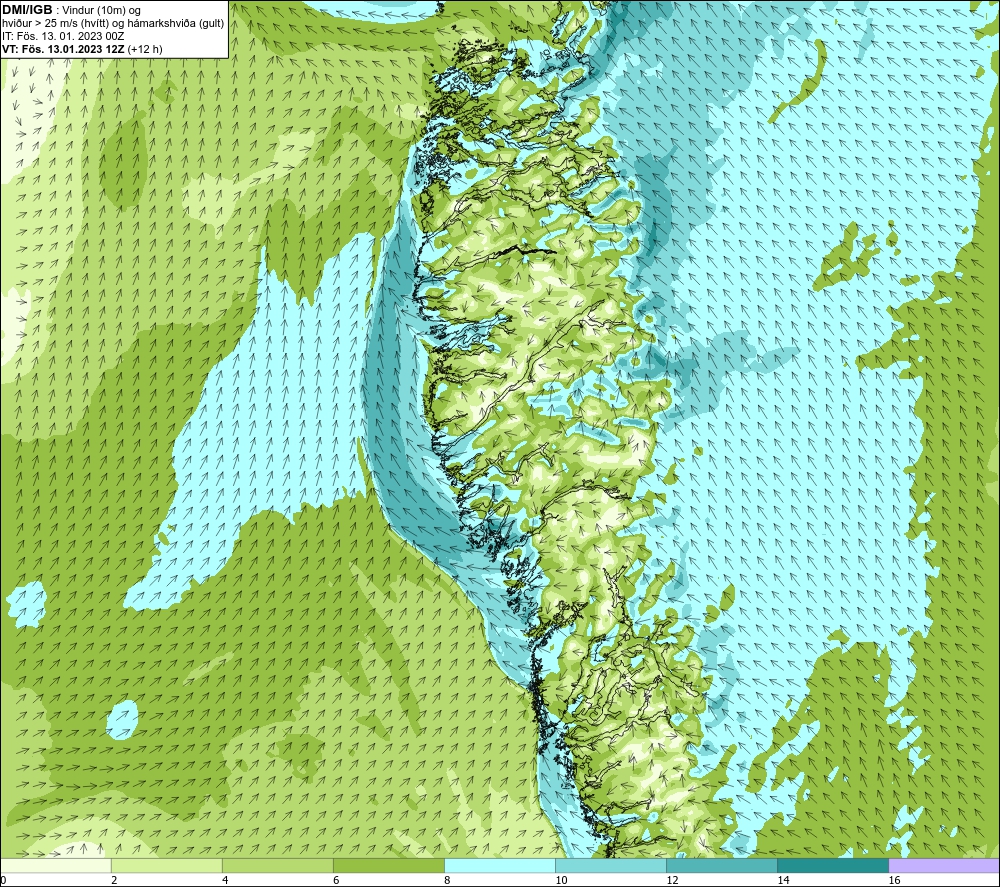Screen dimensions: 1000x887
Task: Click the 'VT: Fös. 13.01.2023 12Z' line
Action: 63,48
